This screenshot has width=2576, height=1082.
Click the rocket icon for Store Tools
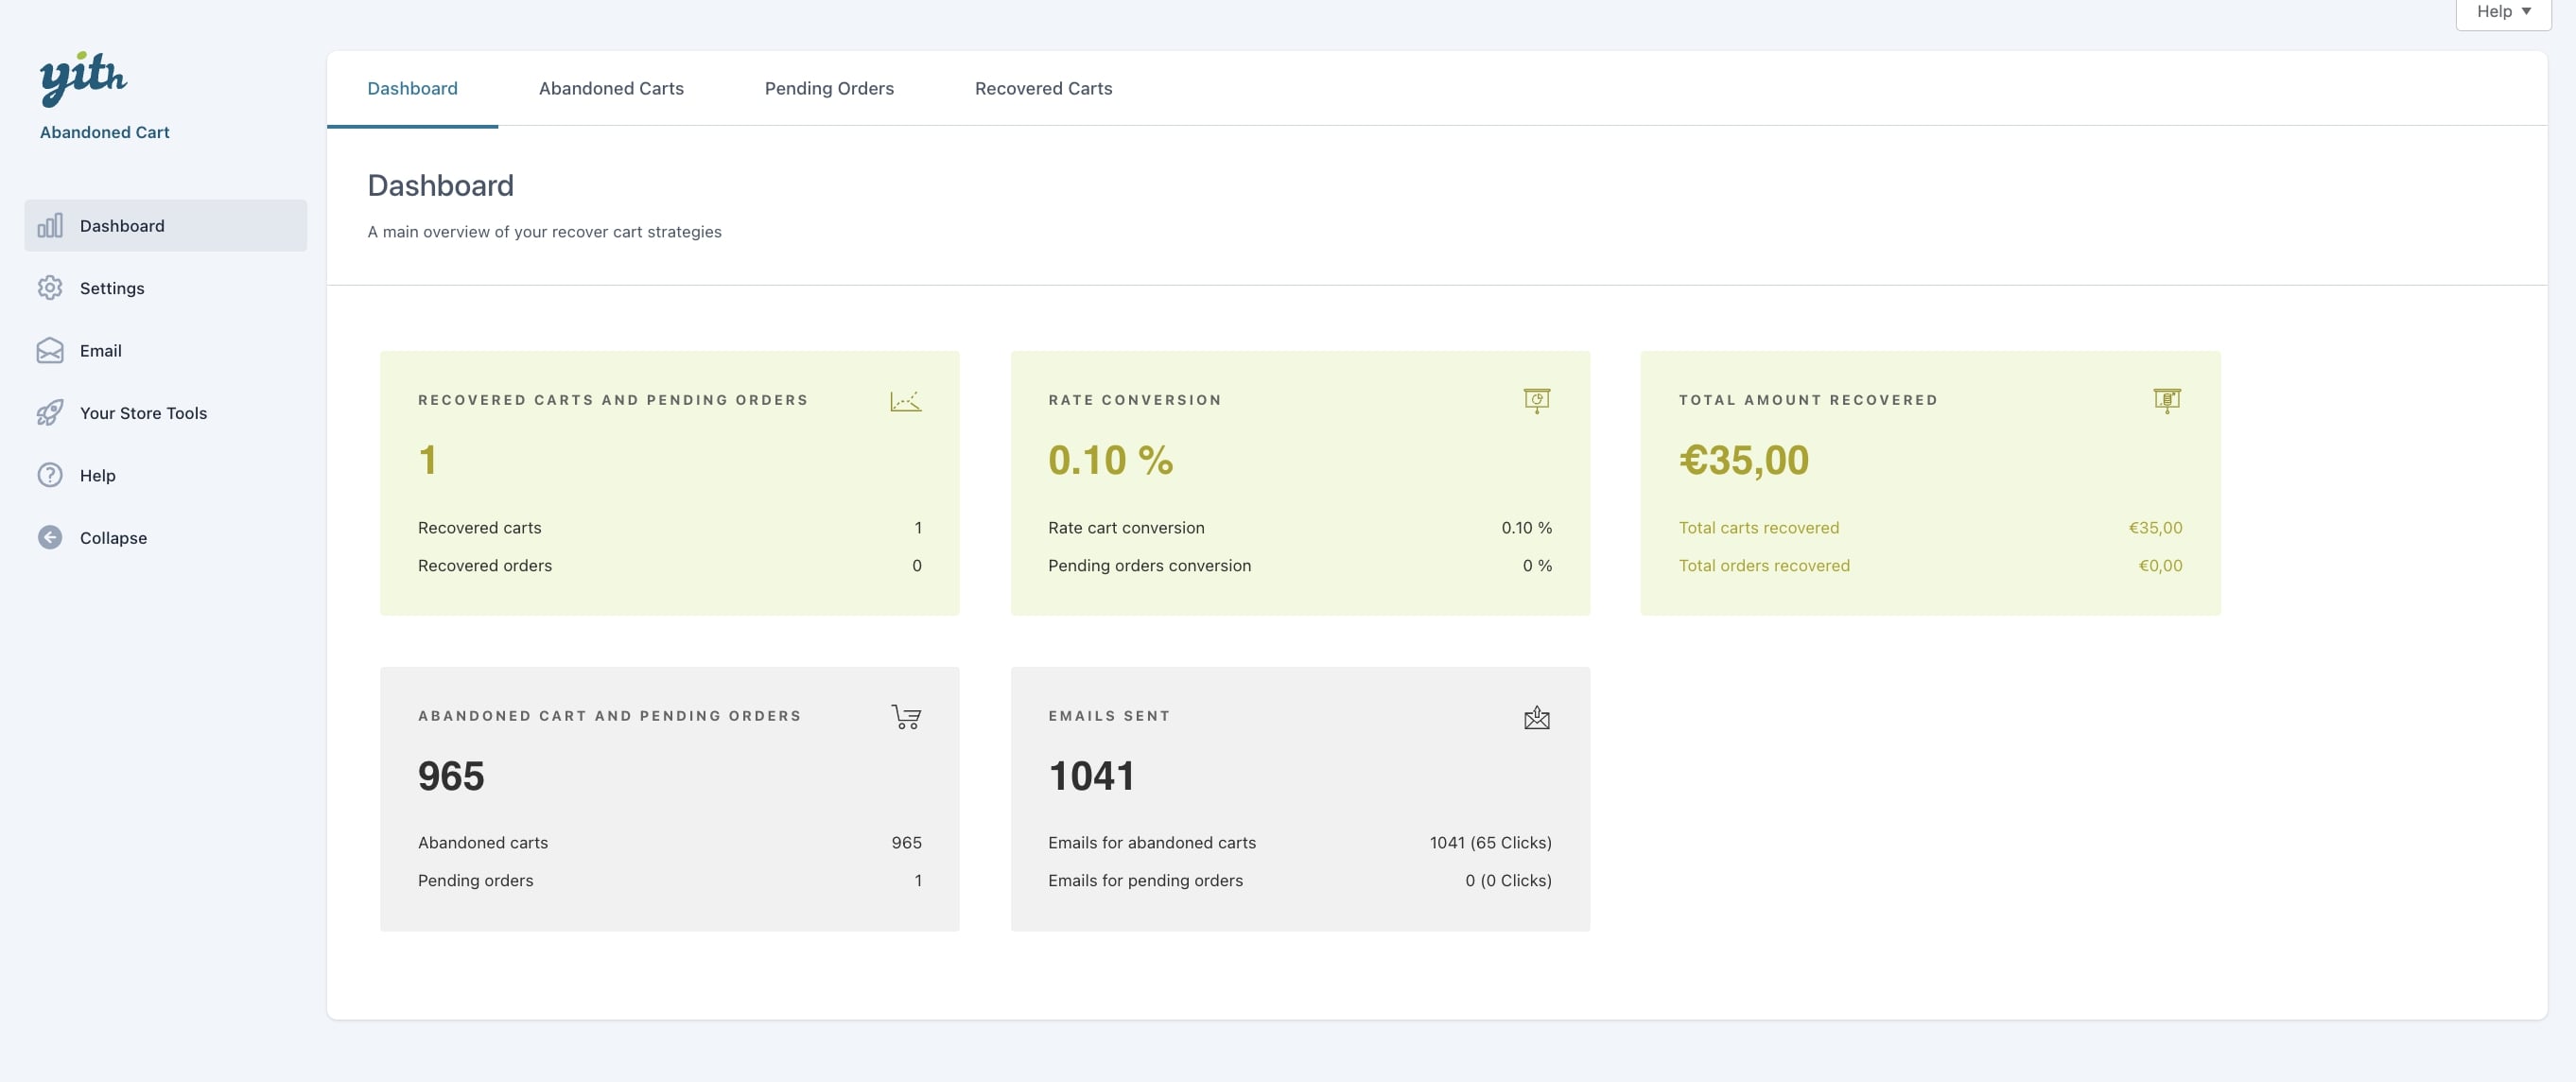tap(50, 413)
